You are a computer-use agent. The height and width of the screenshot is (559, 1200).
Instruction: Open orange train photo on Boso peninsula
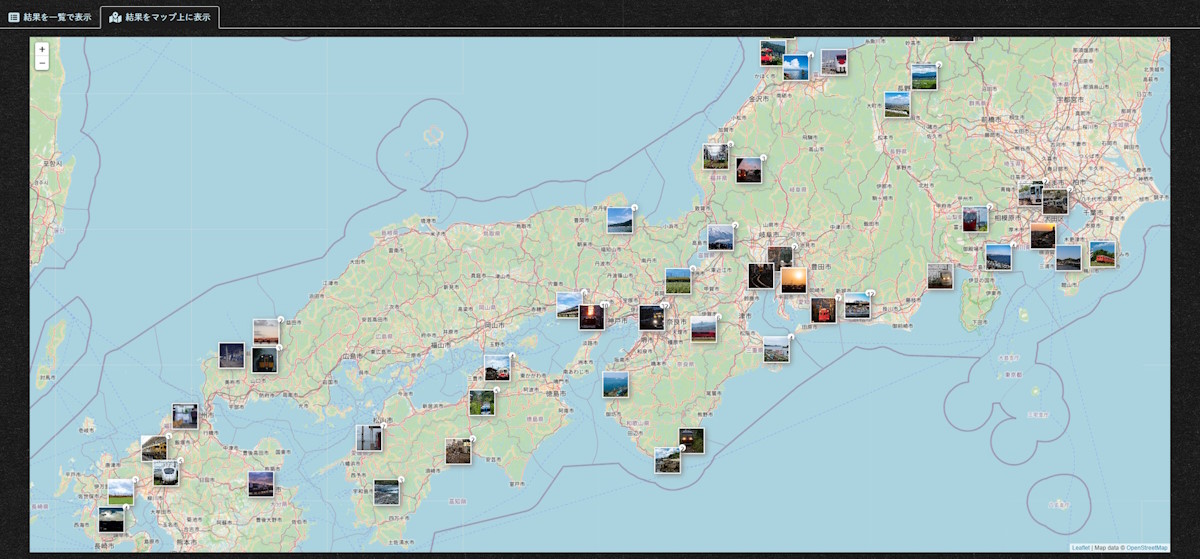point(1102,254)
